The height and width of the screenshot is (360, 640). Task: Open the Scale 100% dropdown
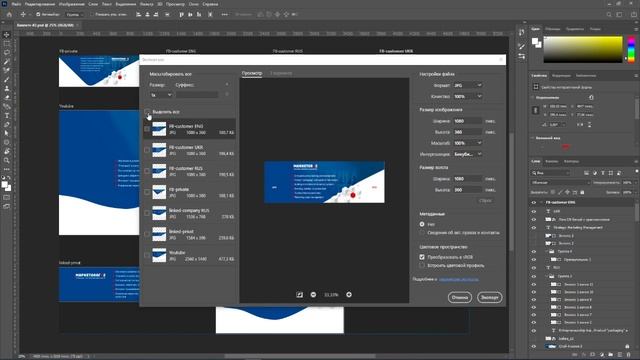[468, 143]
